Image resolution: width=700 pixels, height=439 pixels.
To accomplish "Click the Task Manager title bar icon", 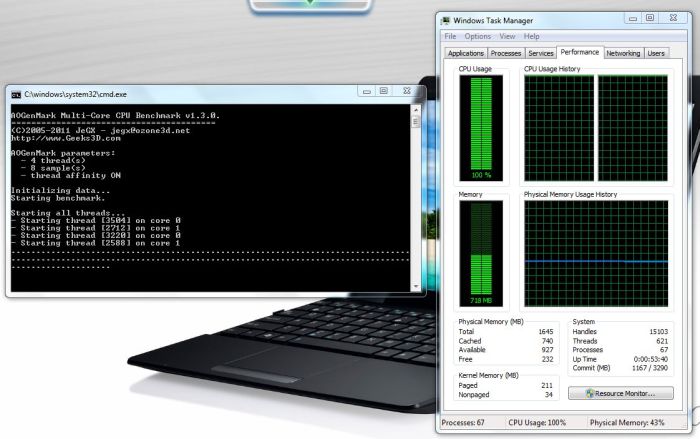I will pos(446,21).
